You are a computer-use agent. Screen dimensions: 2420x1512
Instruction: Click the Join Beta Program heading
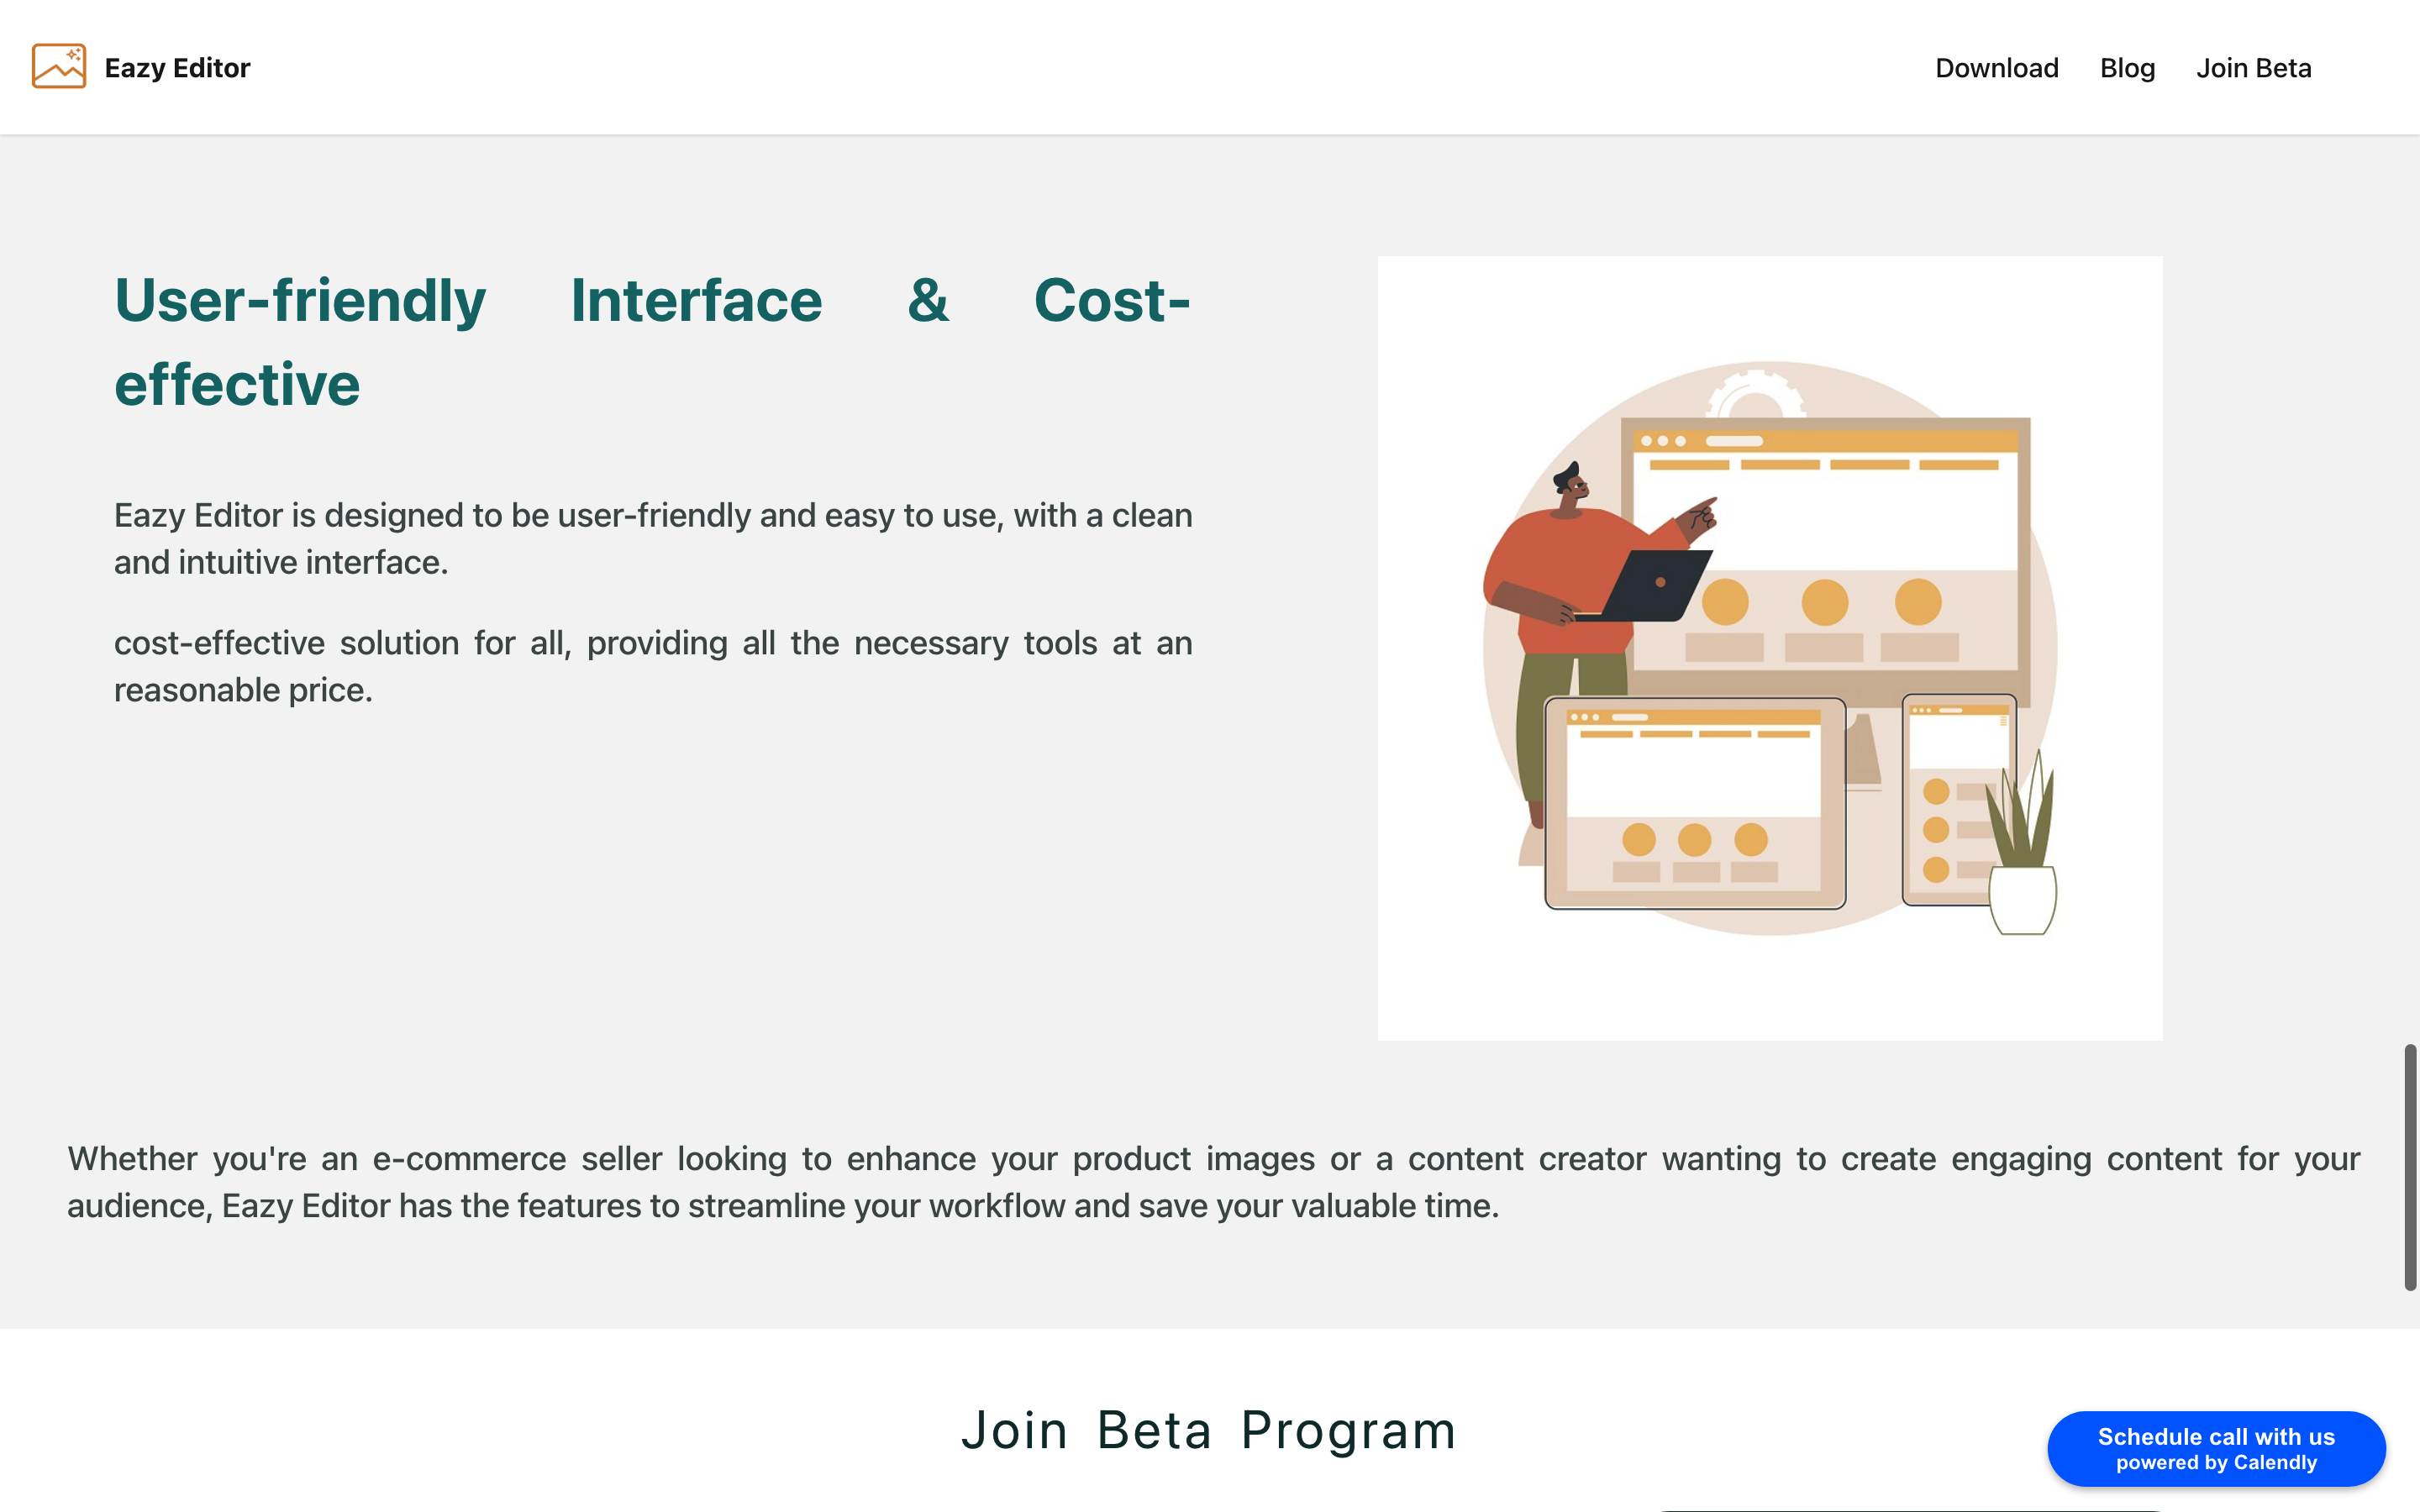(1209, 1430)
